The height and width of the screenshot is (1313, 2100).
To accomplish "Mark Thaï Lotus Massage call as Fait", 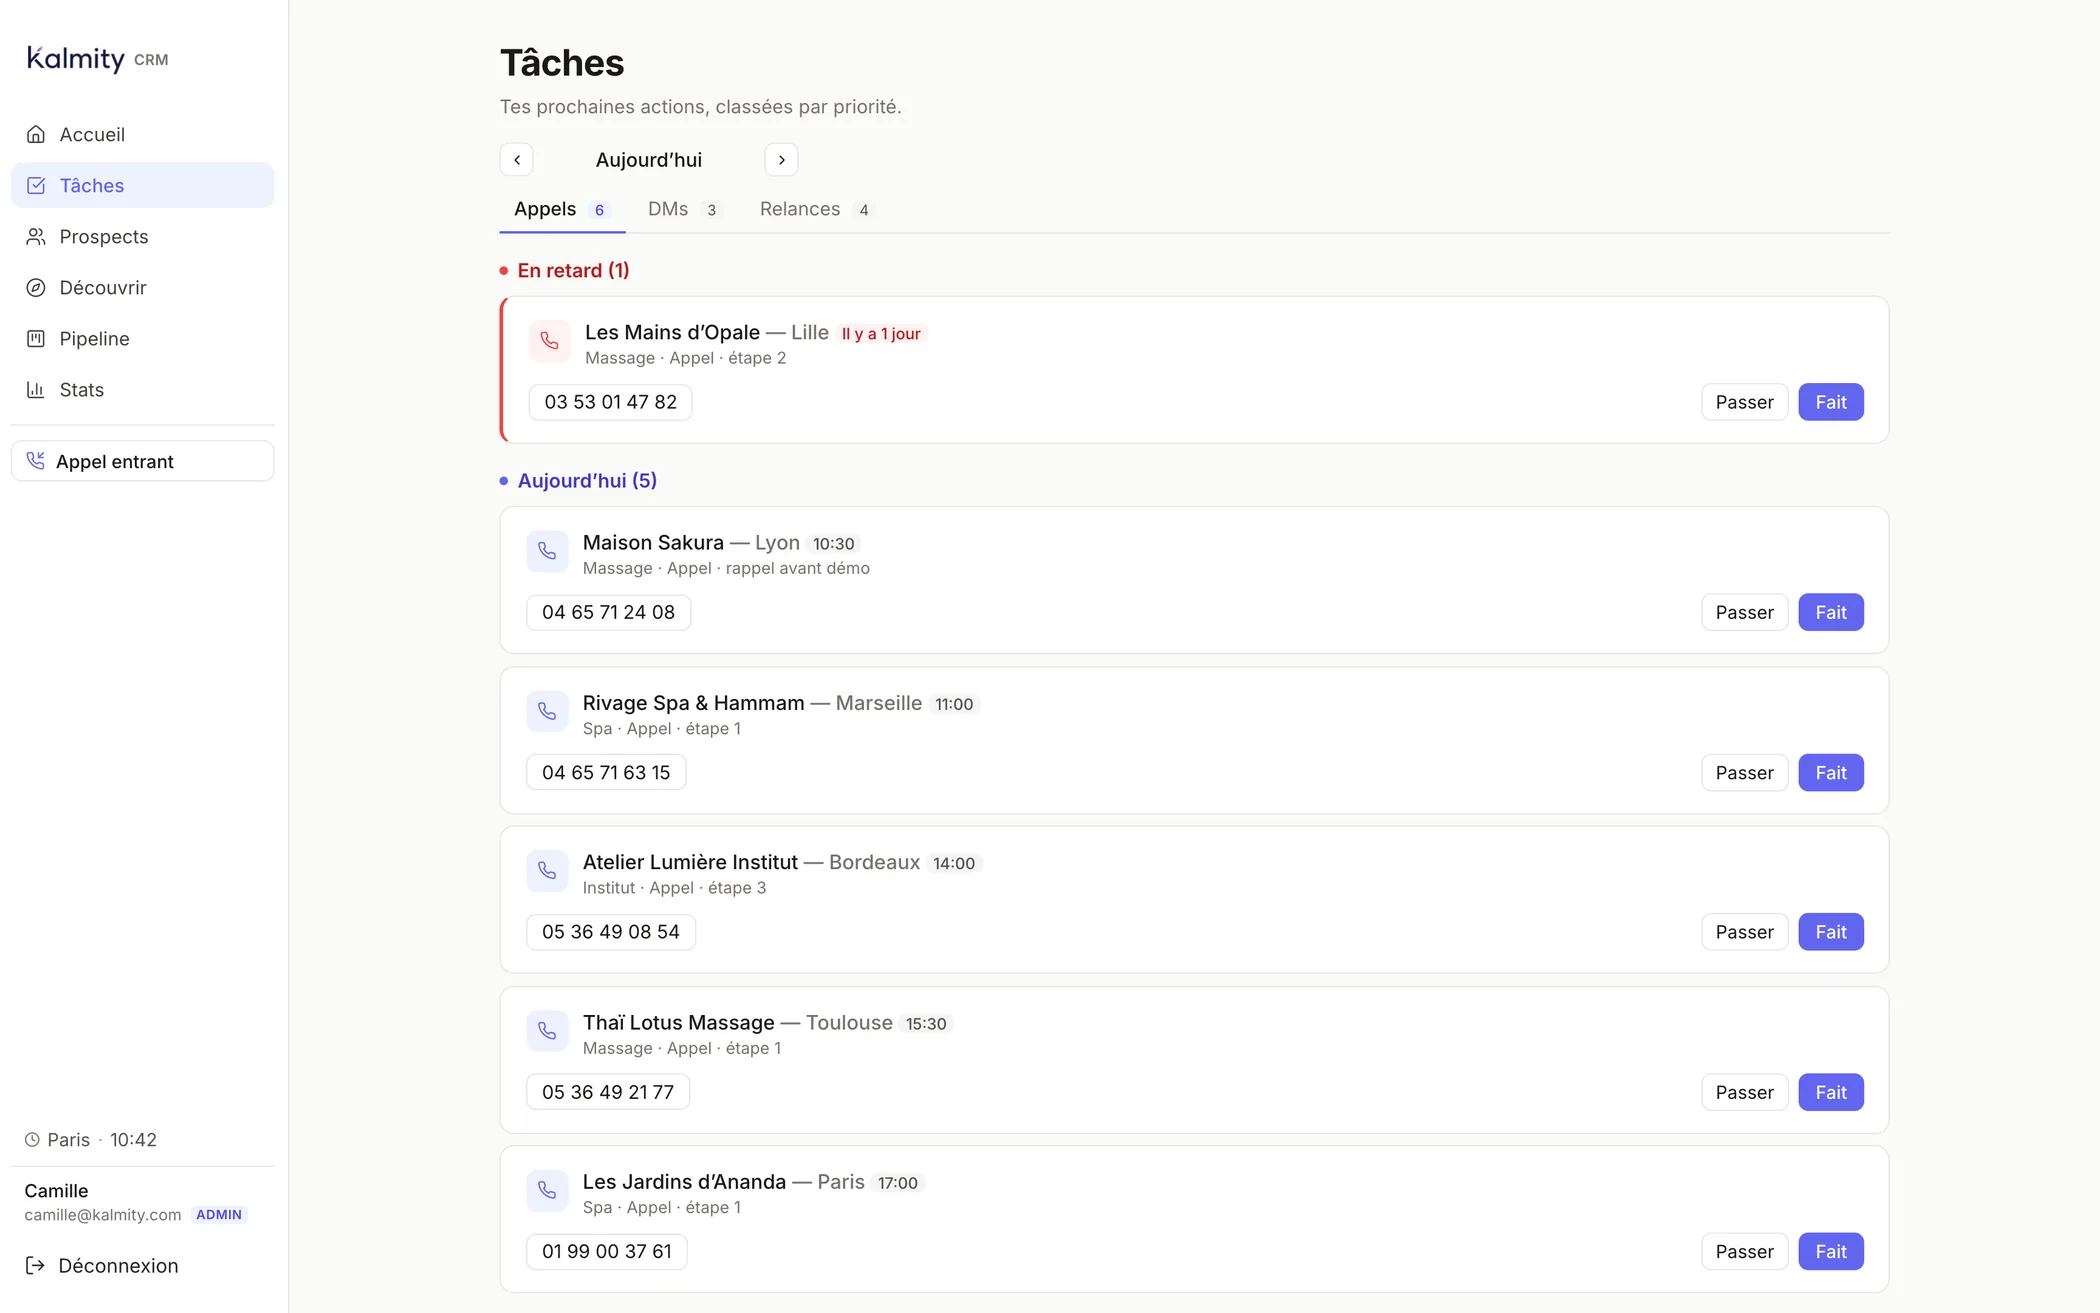I will click(x=1830, y=1092).
